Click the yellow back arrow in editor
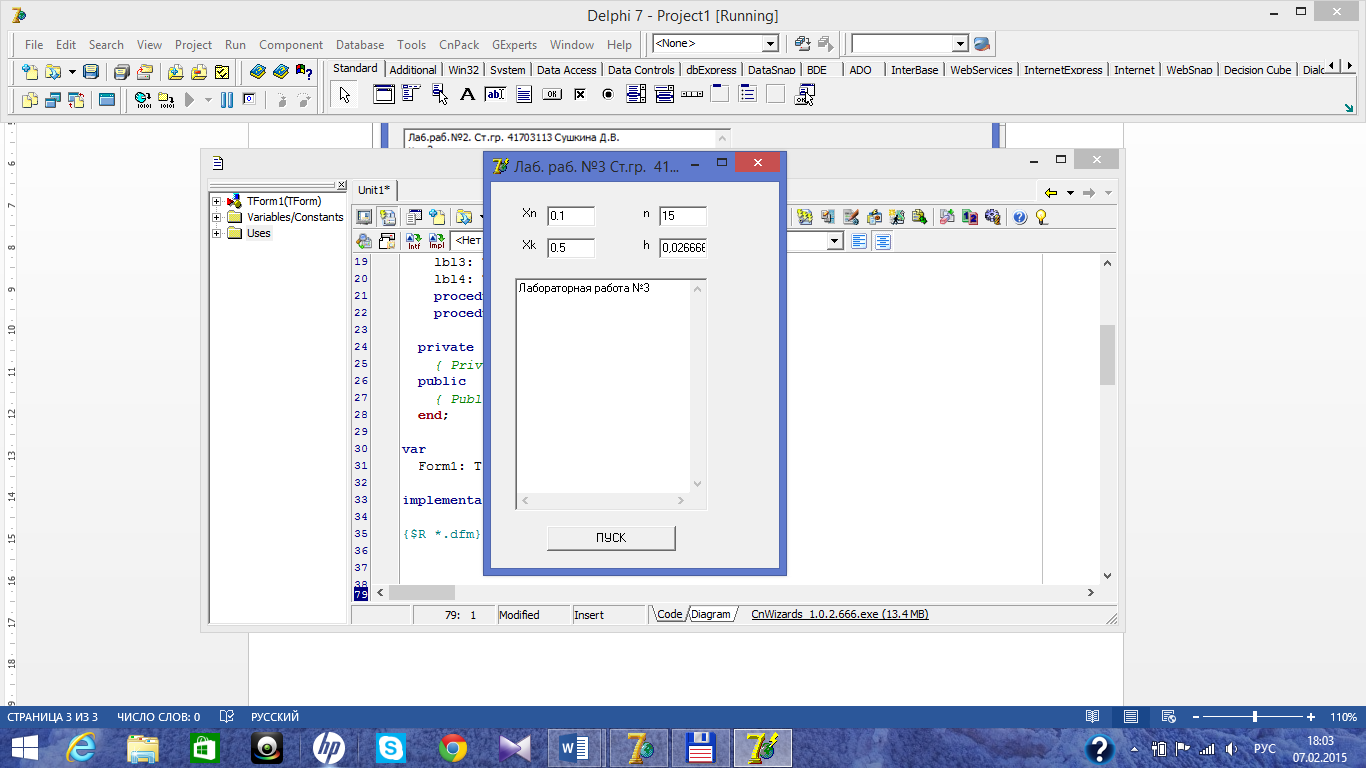Screen dimensions: 1366x768 click(1050, 192)
